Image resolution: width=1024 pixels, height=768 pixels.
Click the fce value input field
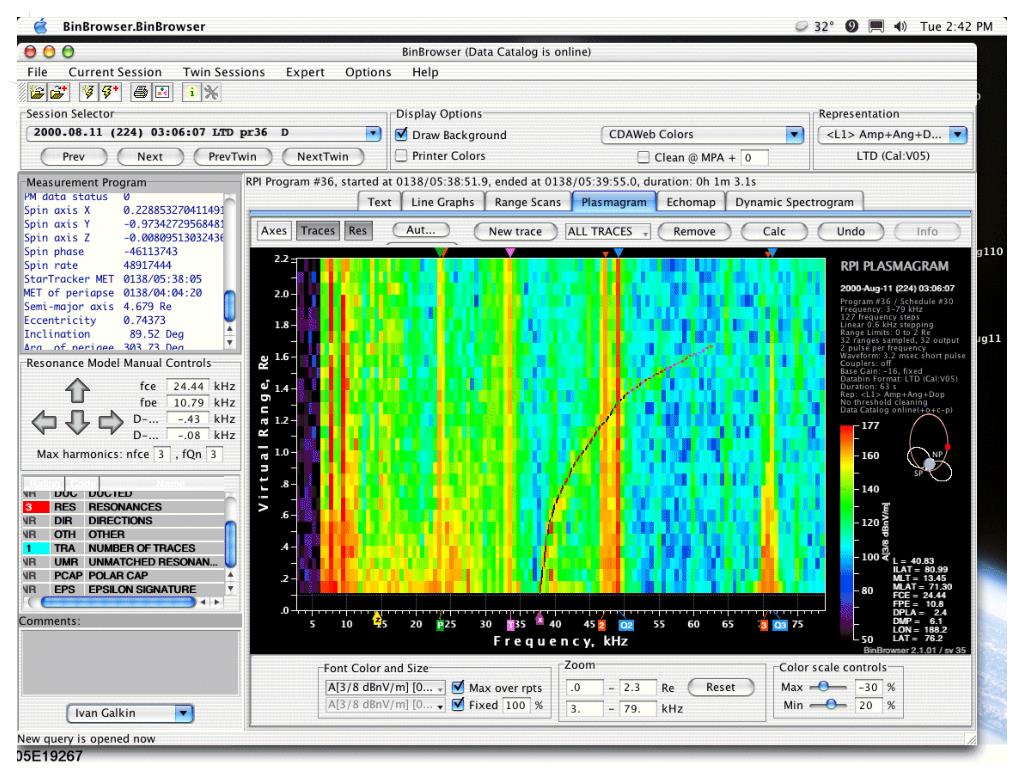tap(187, 386)
